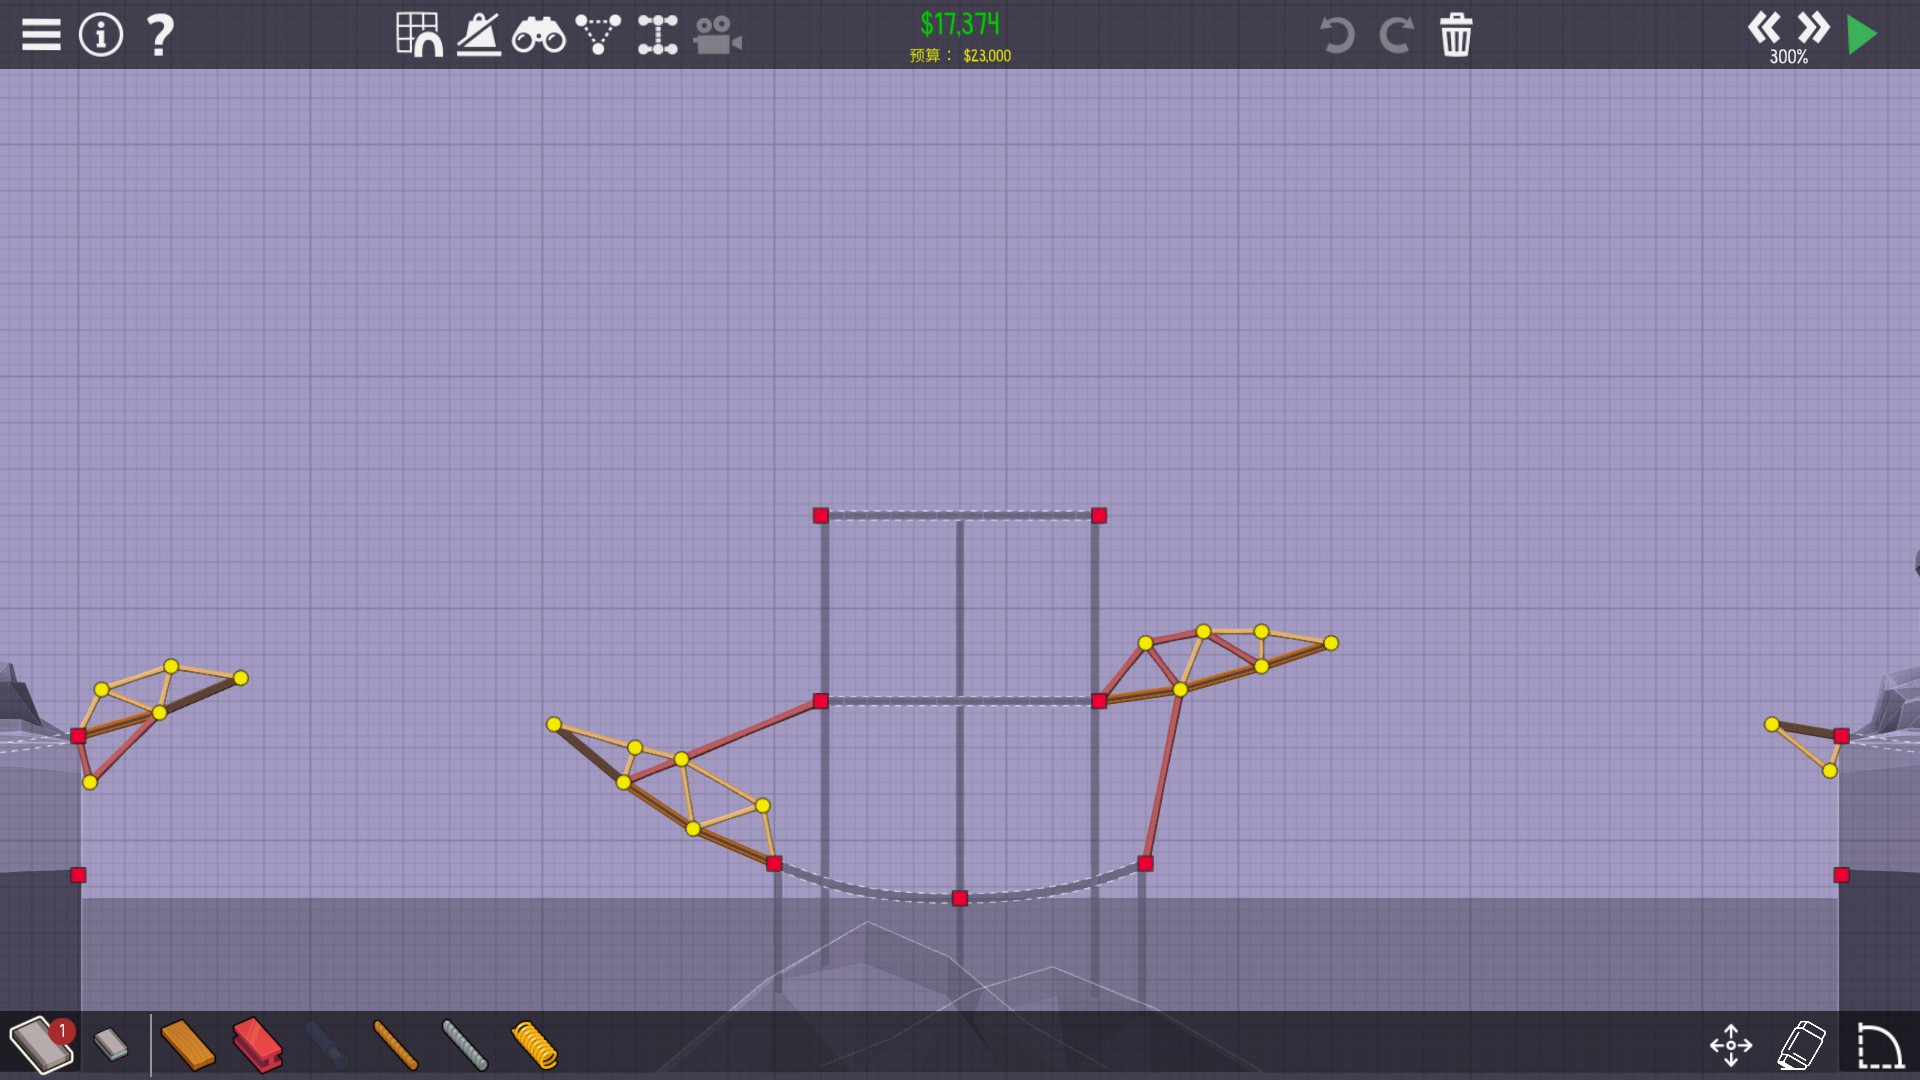Image resolution: width=1920 pixels, height=1080 pixels.
Task: Toggle the grid snapping icon
Action: click(419, 35)
